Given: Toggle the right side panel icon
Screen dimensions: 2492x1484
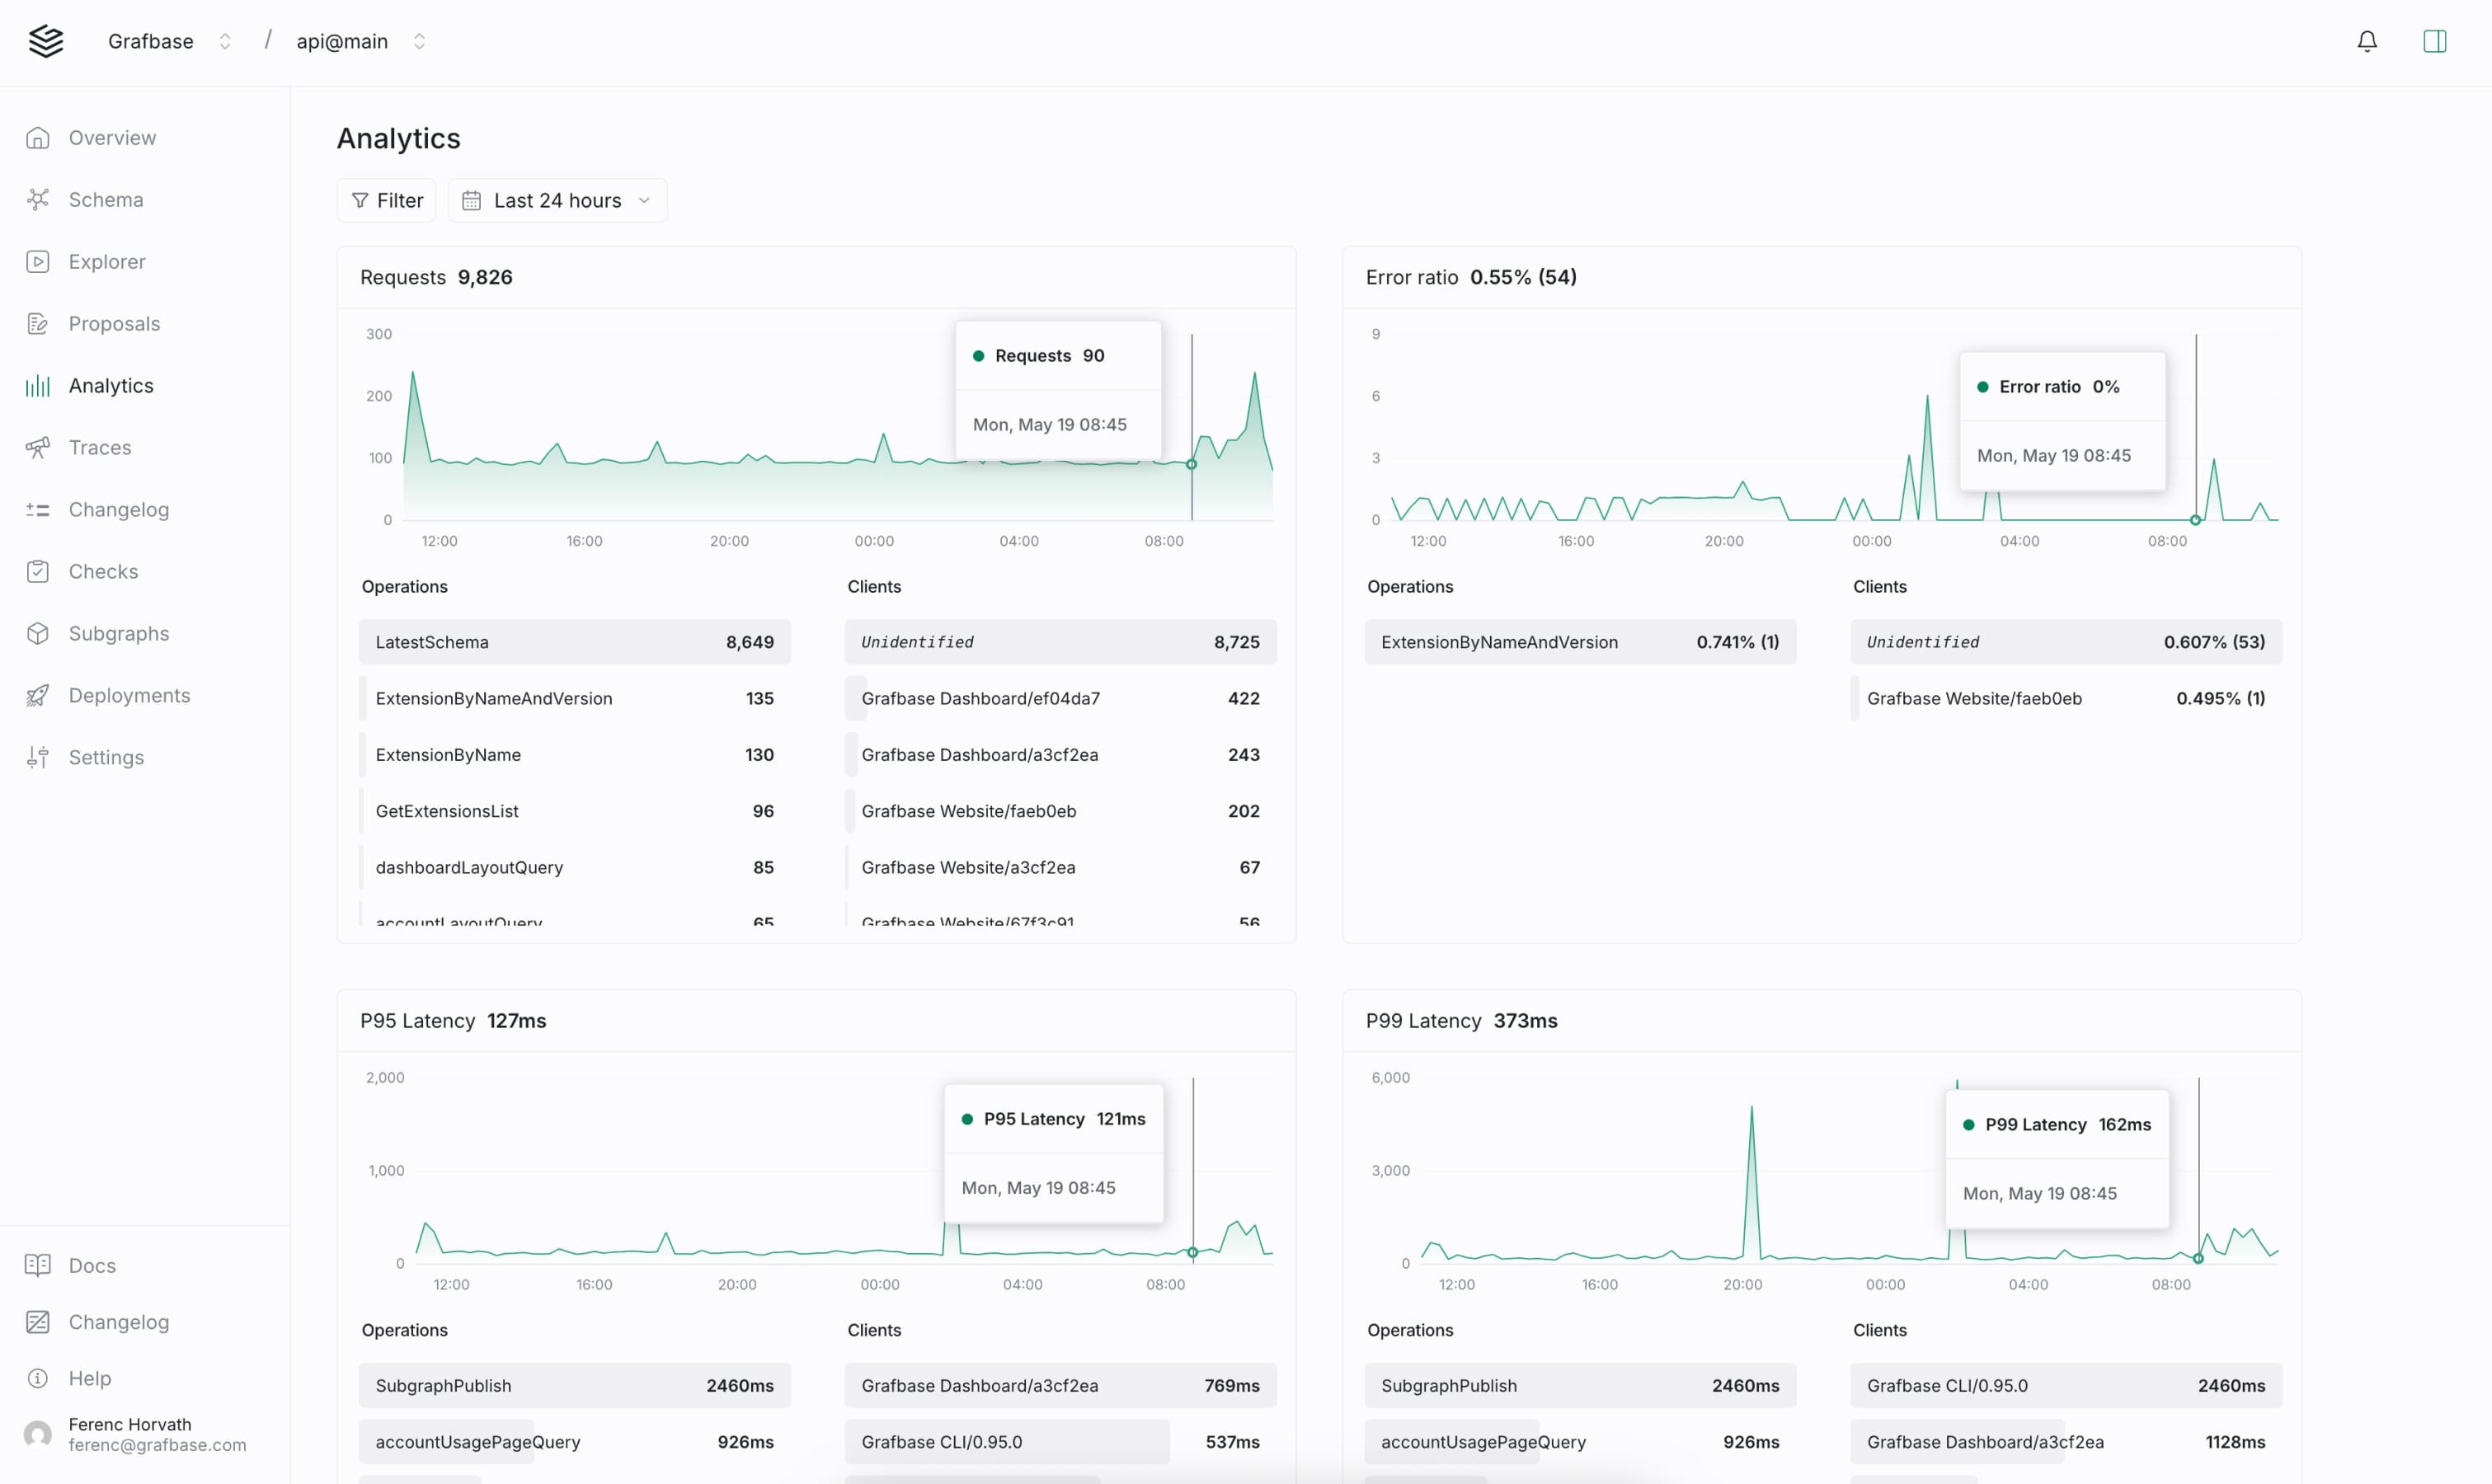Looking at the screenshot, I should [2434, 41].
